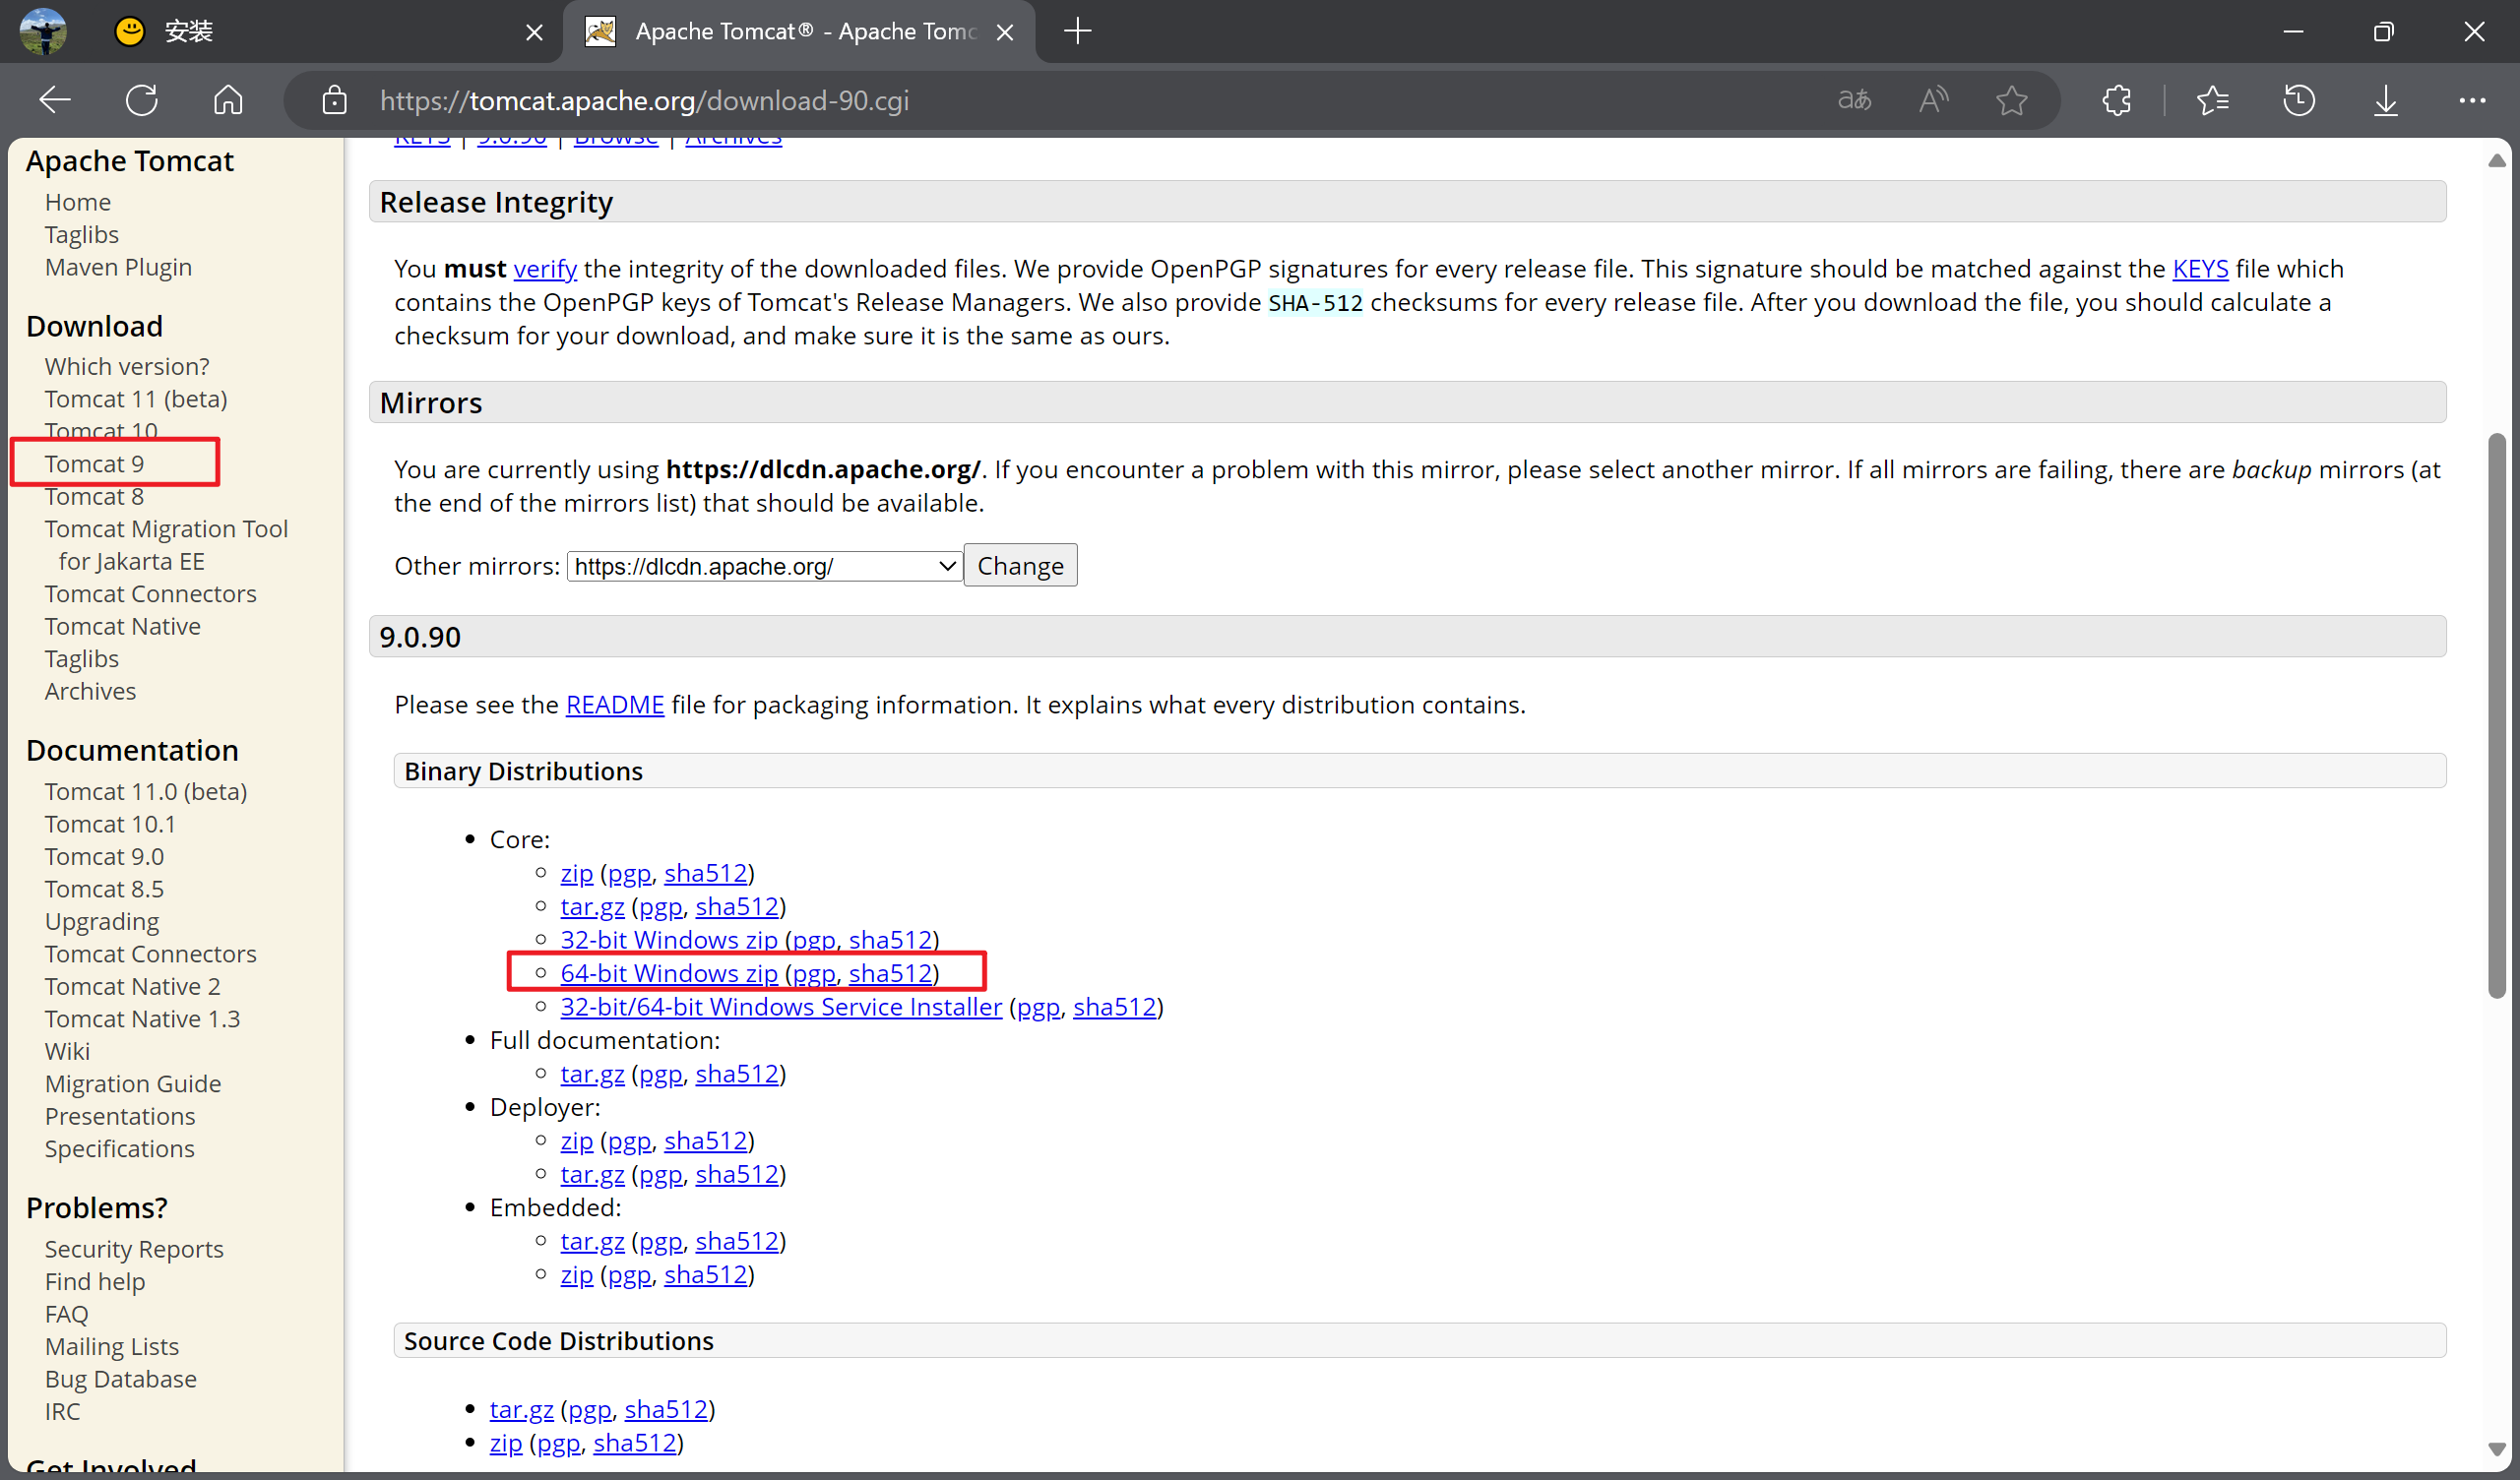
Task: Open Security Reports in the sidebar
Action: tap(134, 1249)
